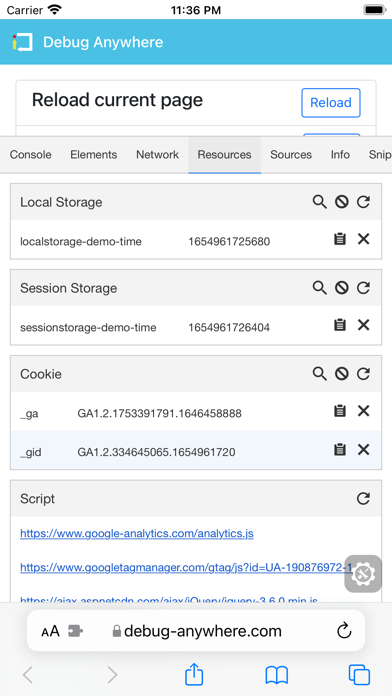The height and width of the screenshot is (696, 392).
Task: Clear Local Storage using ban icon
Action: click(341, 202)
